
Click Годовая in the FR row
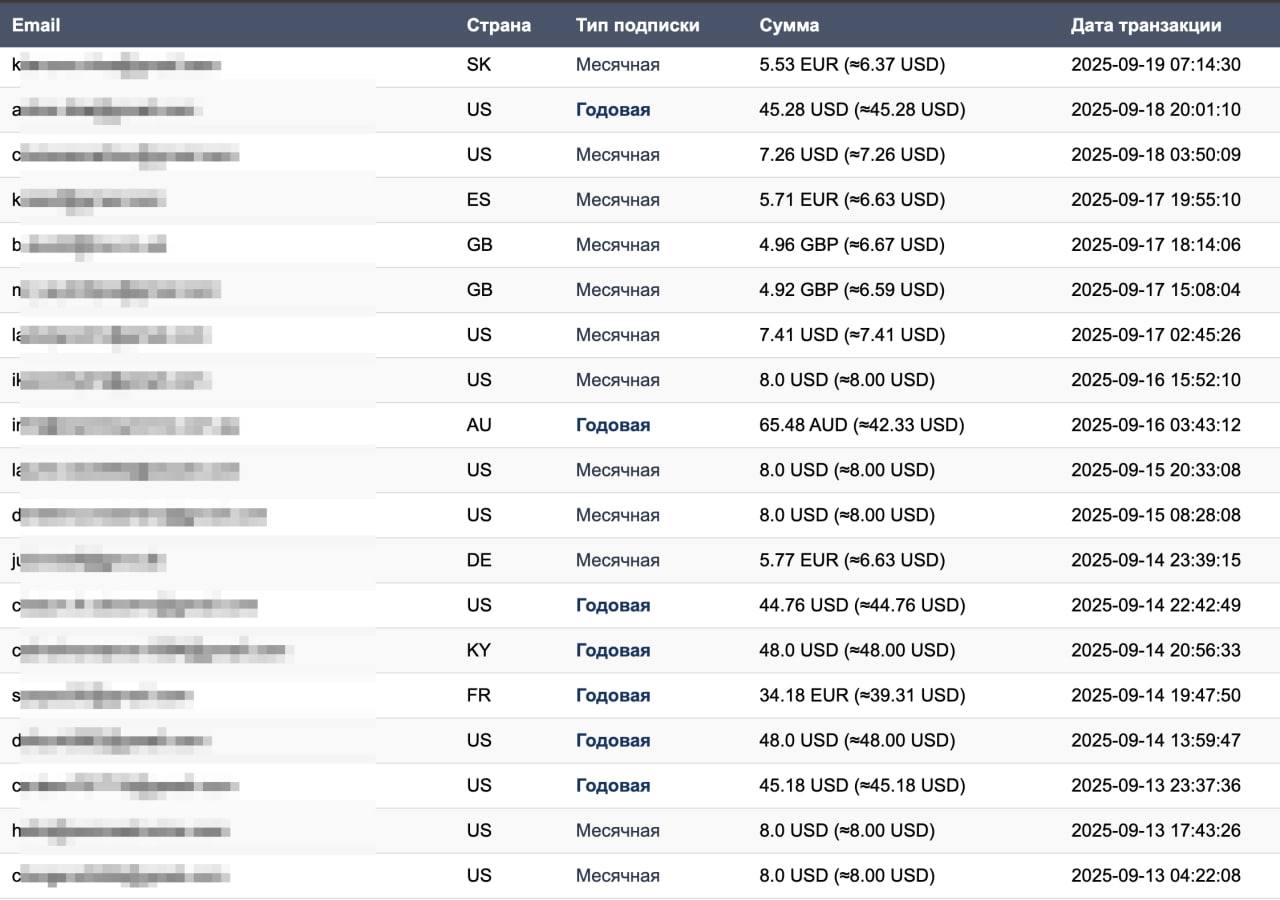[x=612, y=695]
